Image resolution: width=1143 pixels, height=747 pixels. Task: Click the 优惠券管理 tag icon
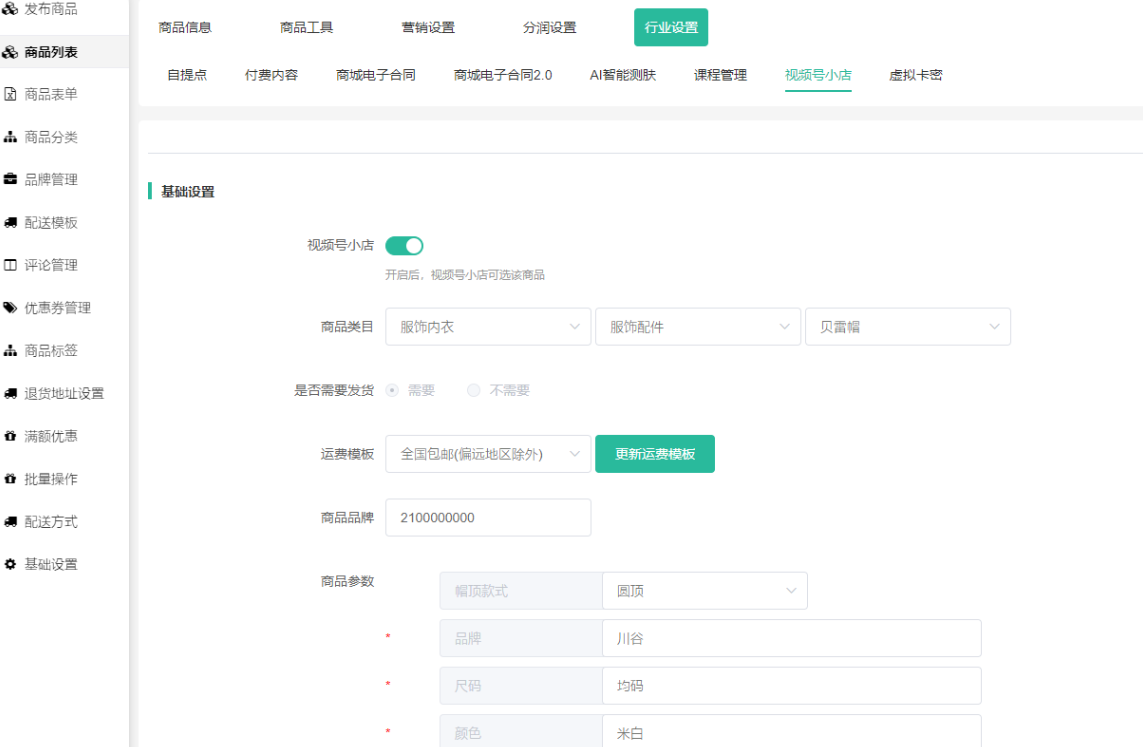tap(10, 308)
